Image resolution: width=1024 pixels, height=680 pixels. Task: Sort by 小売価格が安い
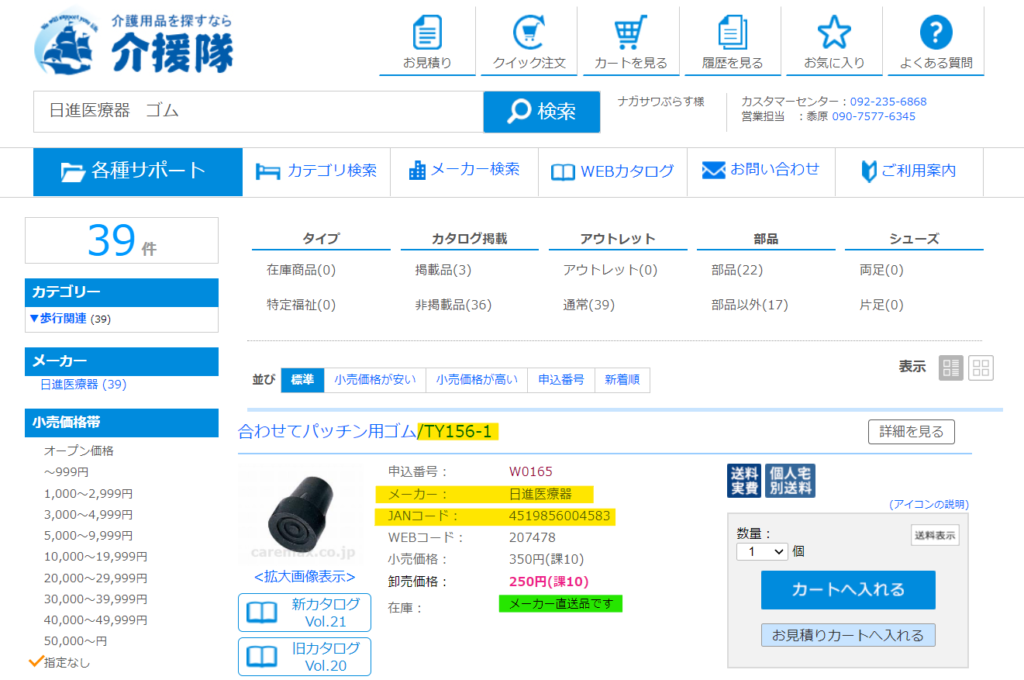[374, 380]
